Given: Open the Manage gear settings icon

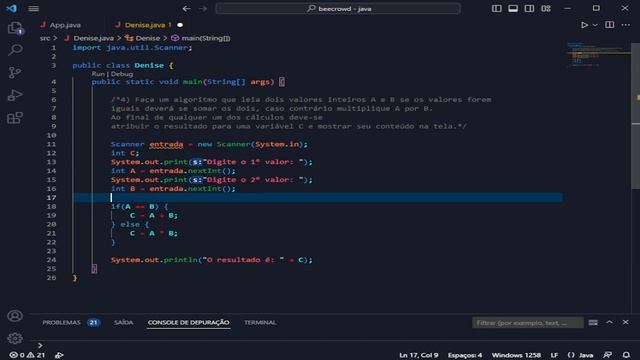Looking at the screenshot, I should (15, 338).
